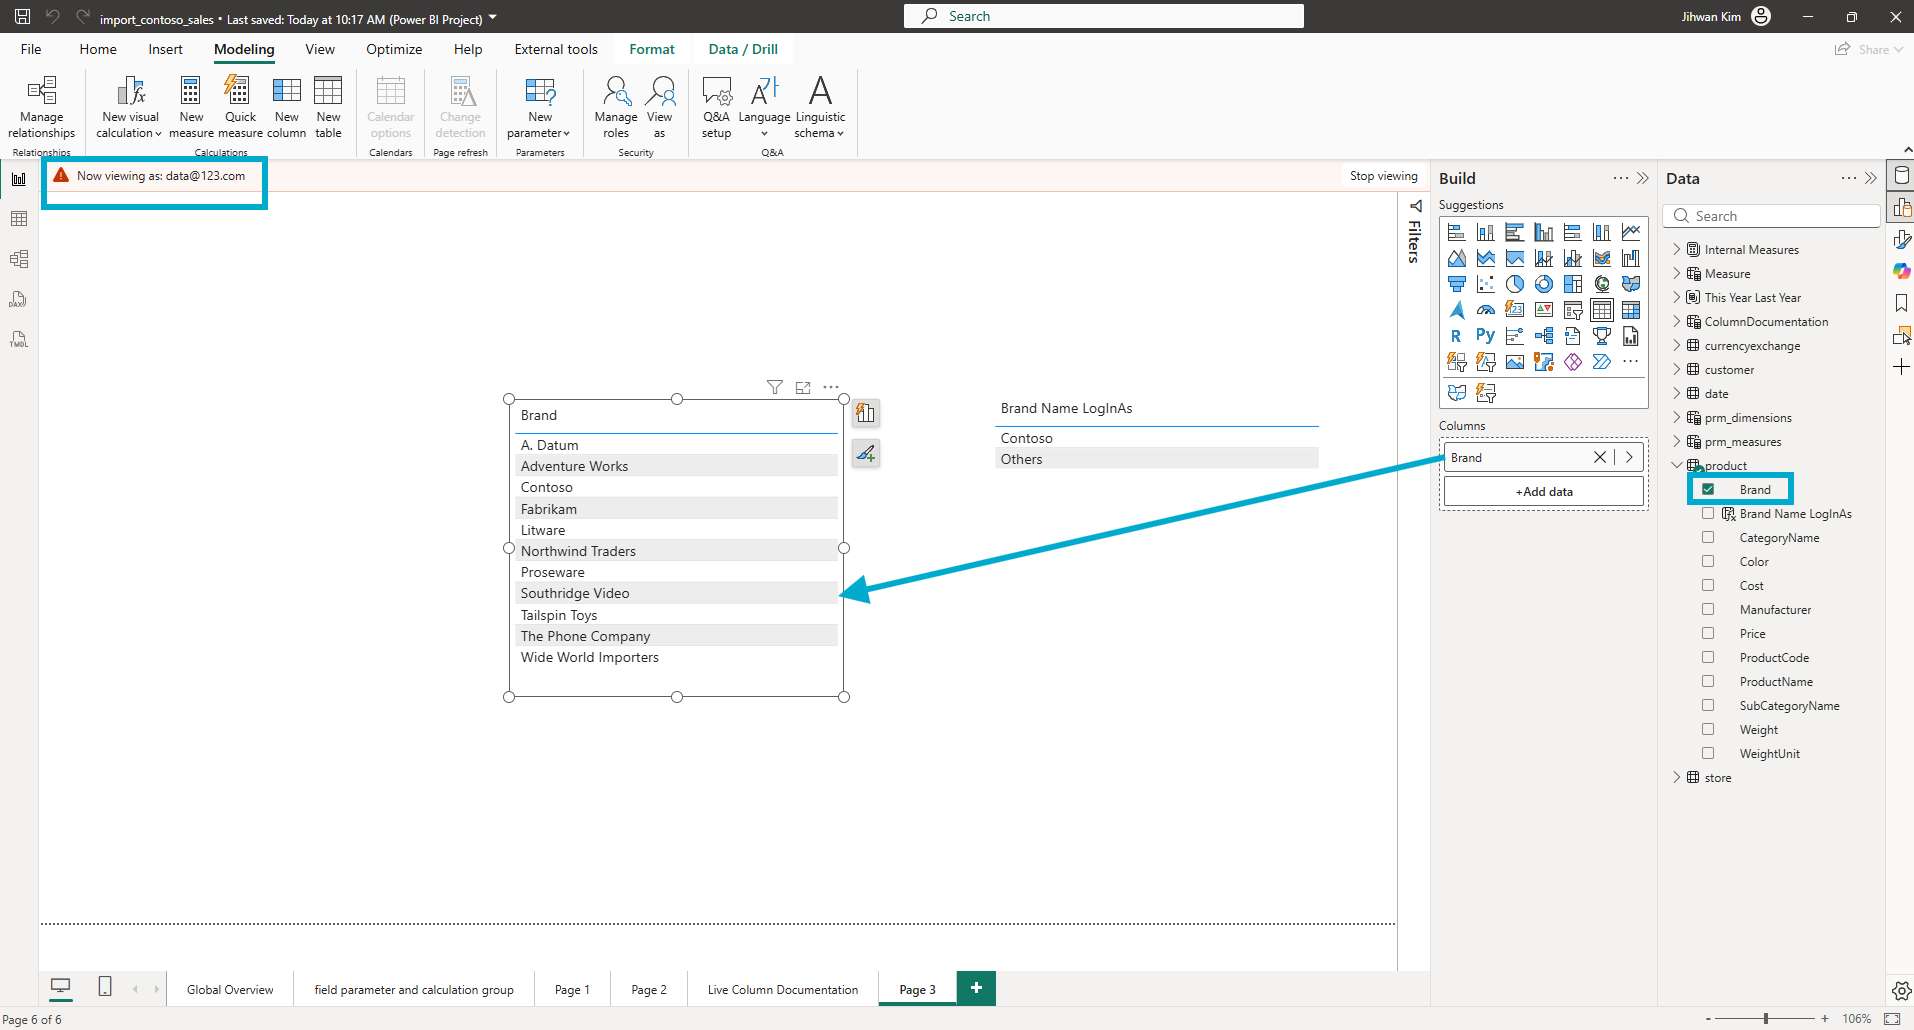Click the filter icon above Brand table
The height and width of the screenshot is (1030, 1914).
pyautogui.click(x=774, y=387)
